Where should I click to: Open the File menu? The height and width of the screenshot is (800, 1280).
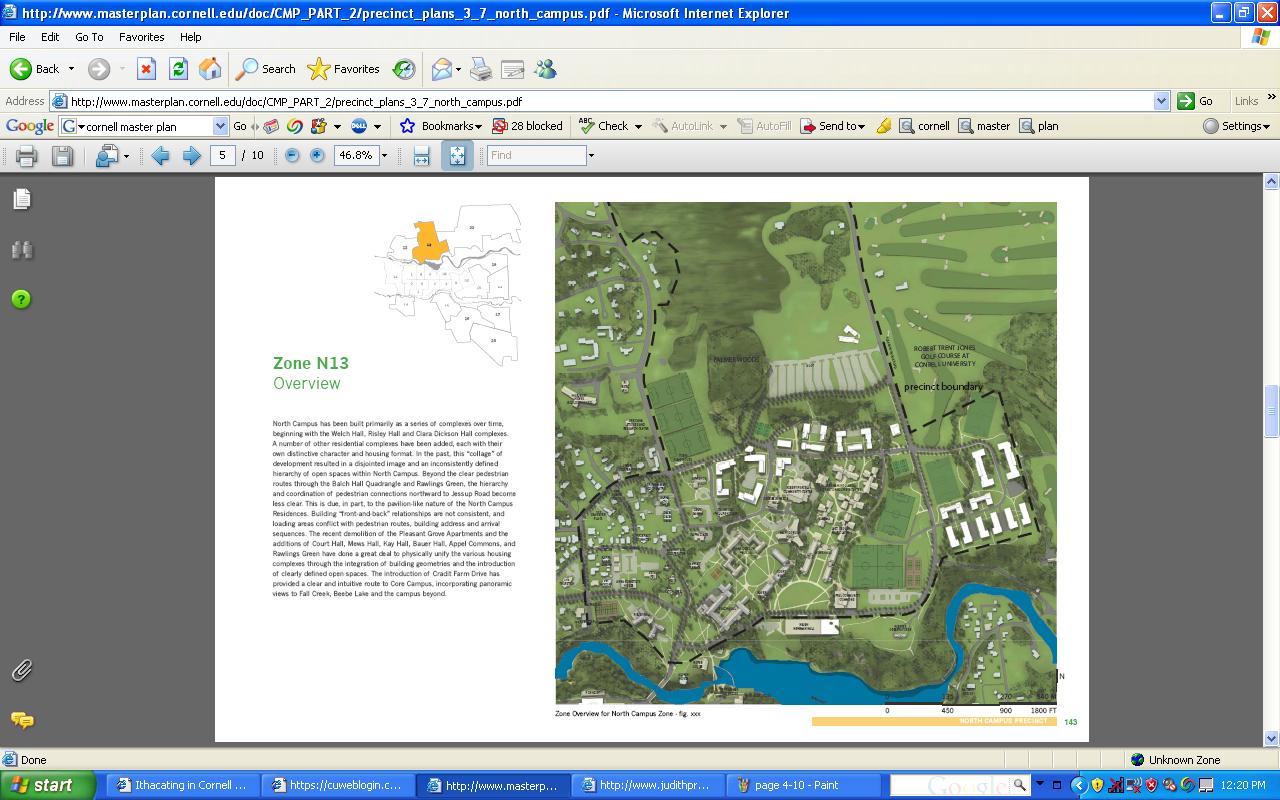coord(17,37)
